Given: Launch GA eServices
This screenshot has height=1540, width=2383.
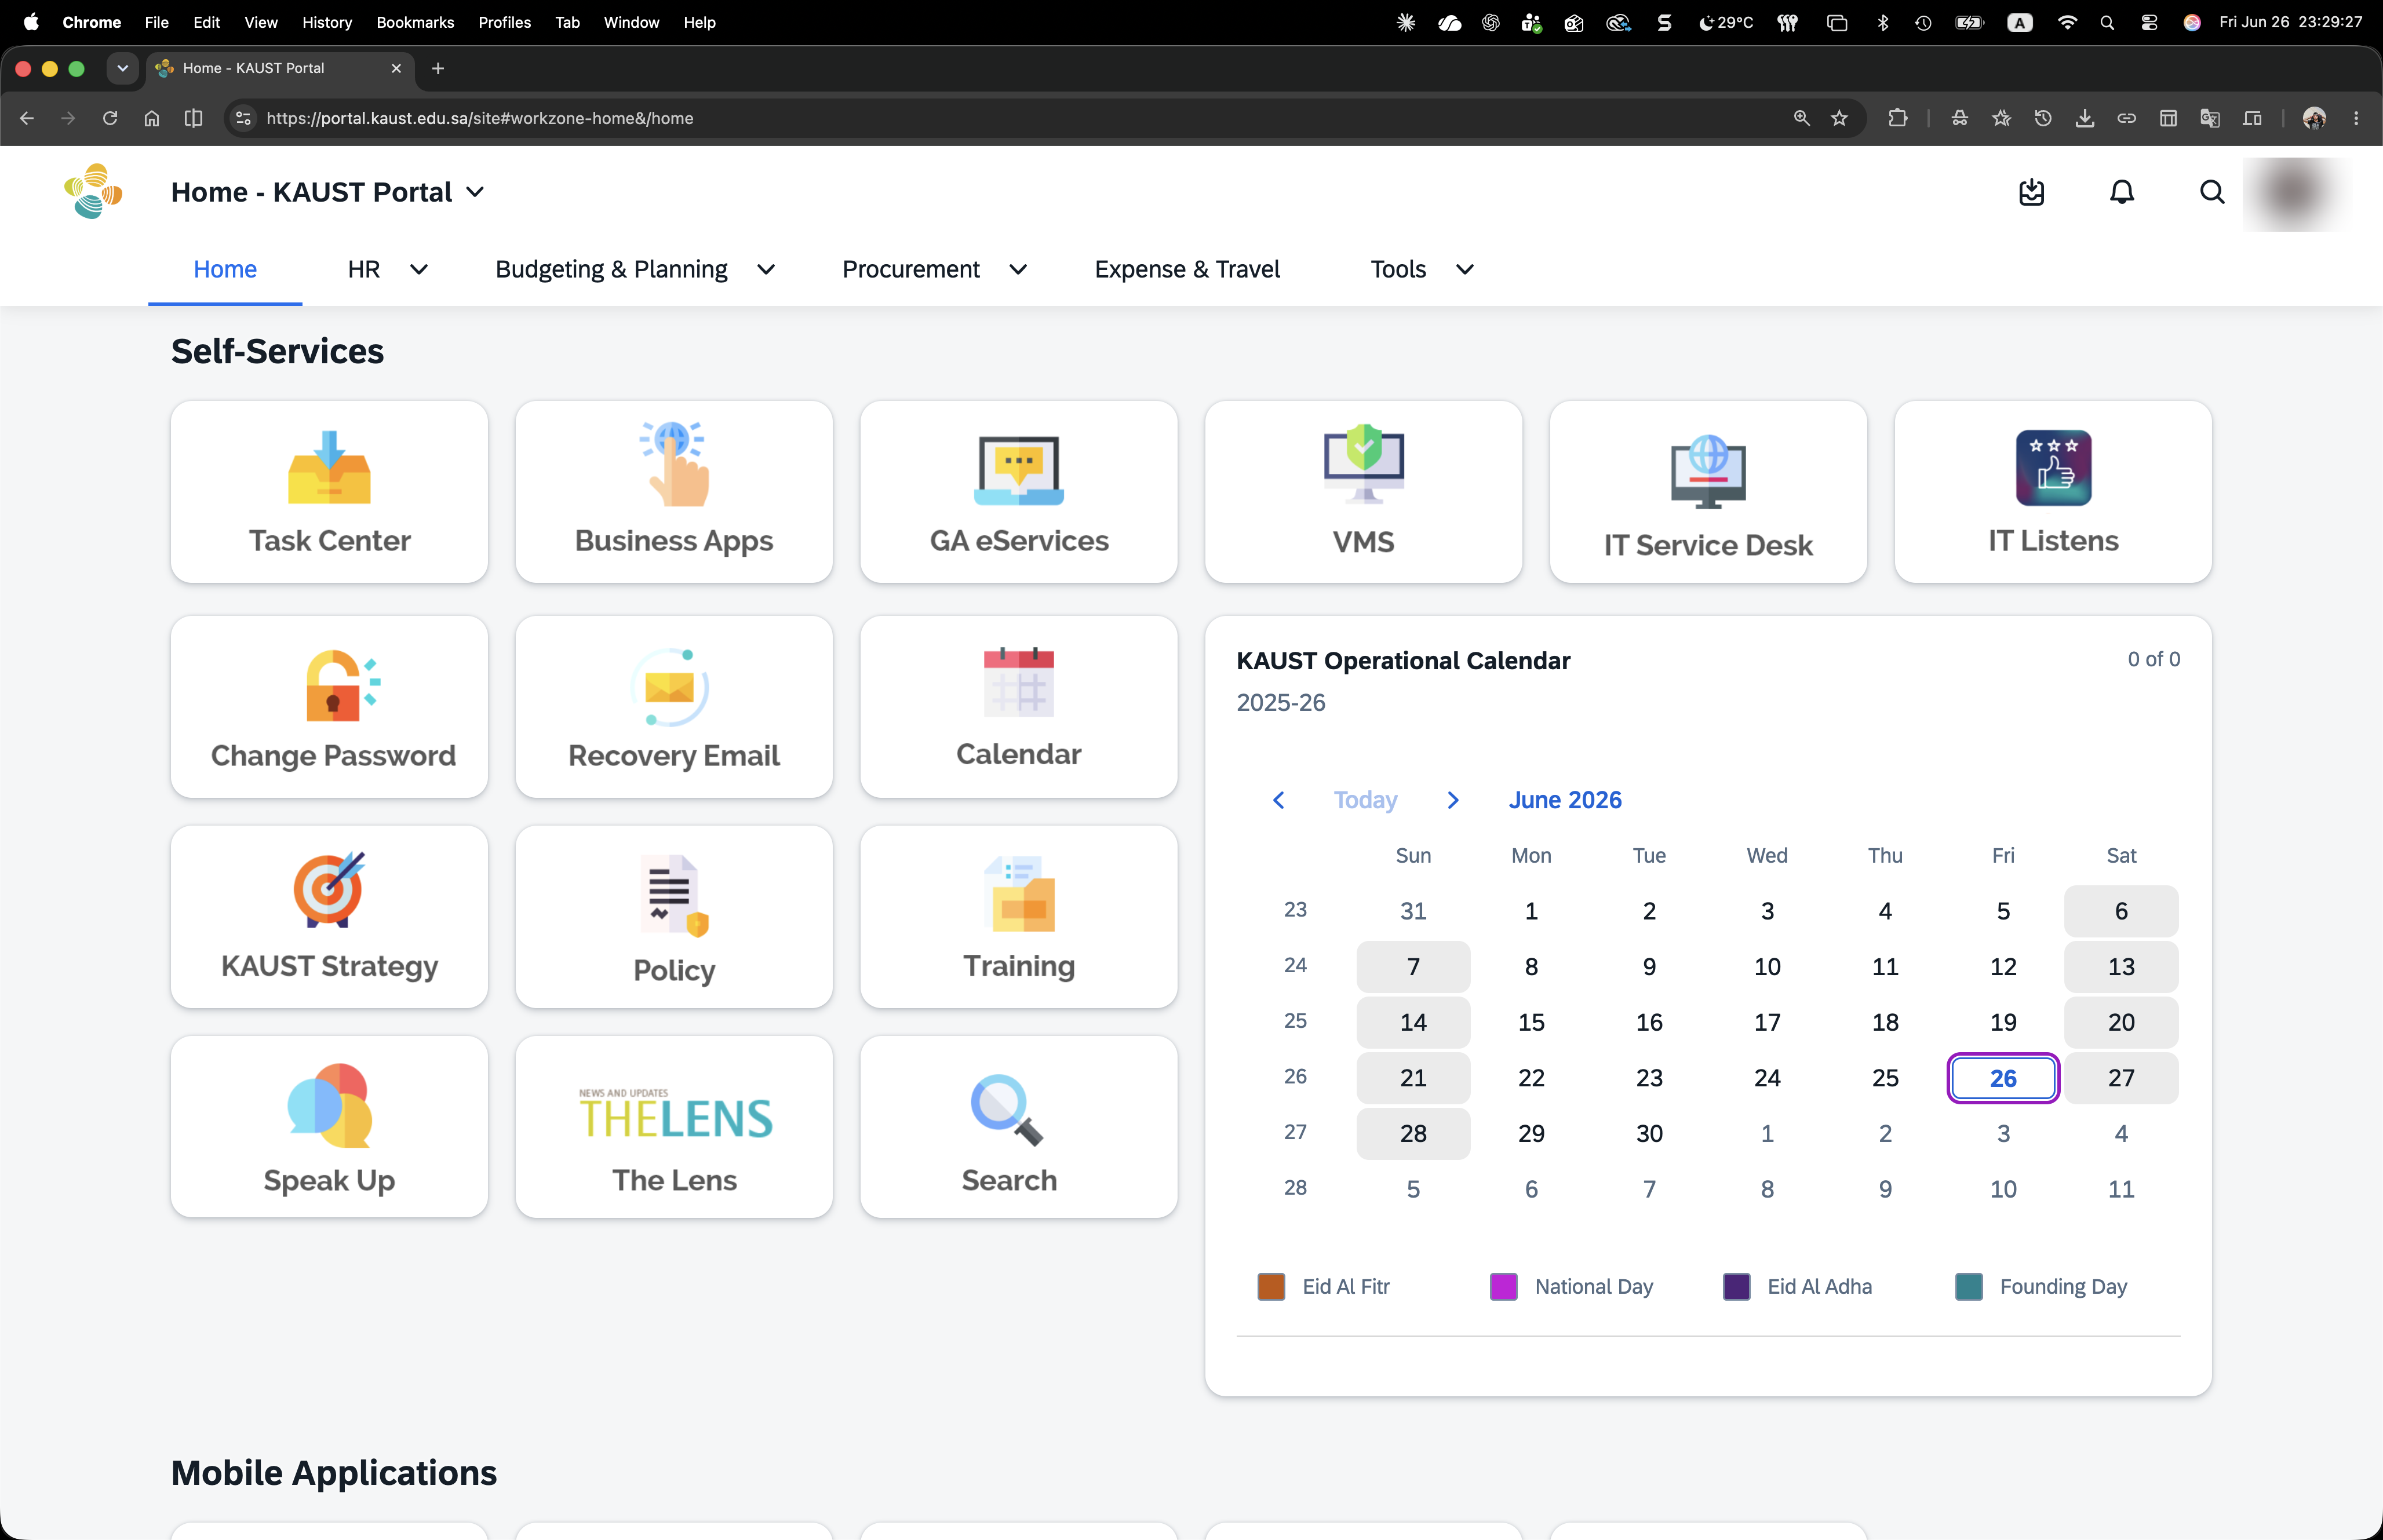Looking at the screenshot, I should coord(1018,492).
